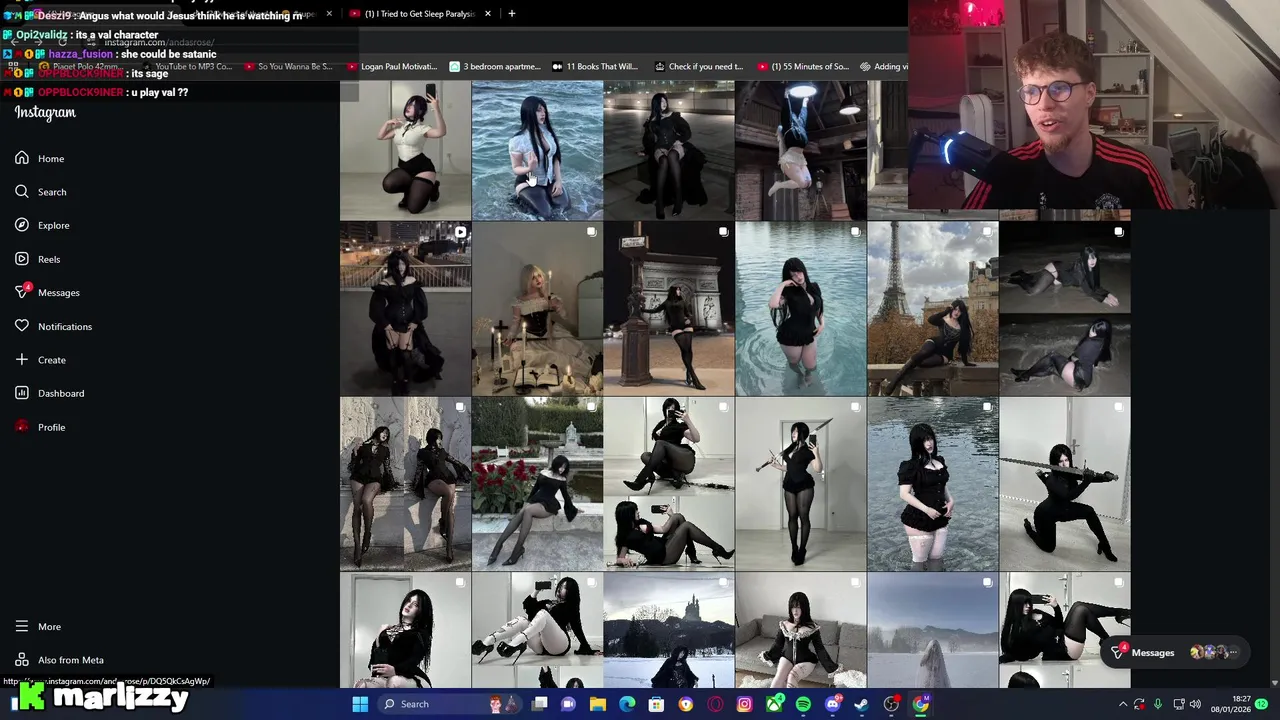The image size is (1280, 720).
Task: Expand the More hamburger menu
Action: [38, 626]
